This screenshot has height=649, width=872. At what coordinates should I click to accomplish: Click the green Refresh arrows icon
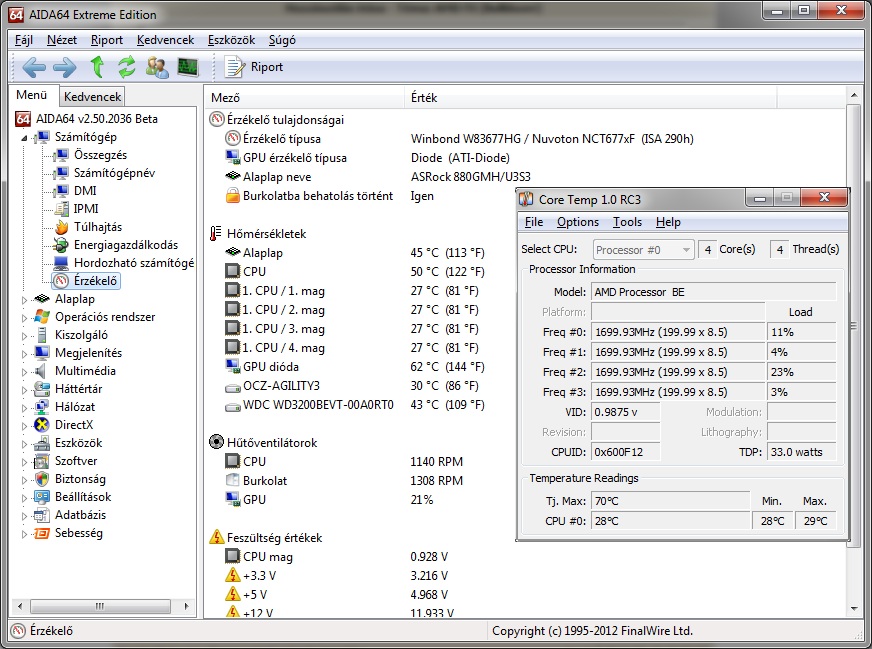pyautogui.click(x=127, y=67)
